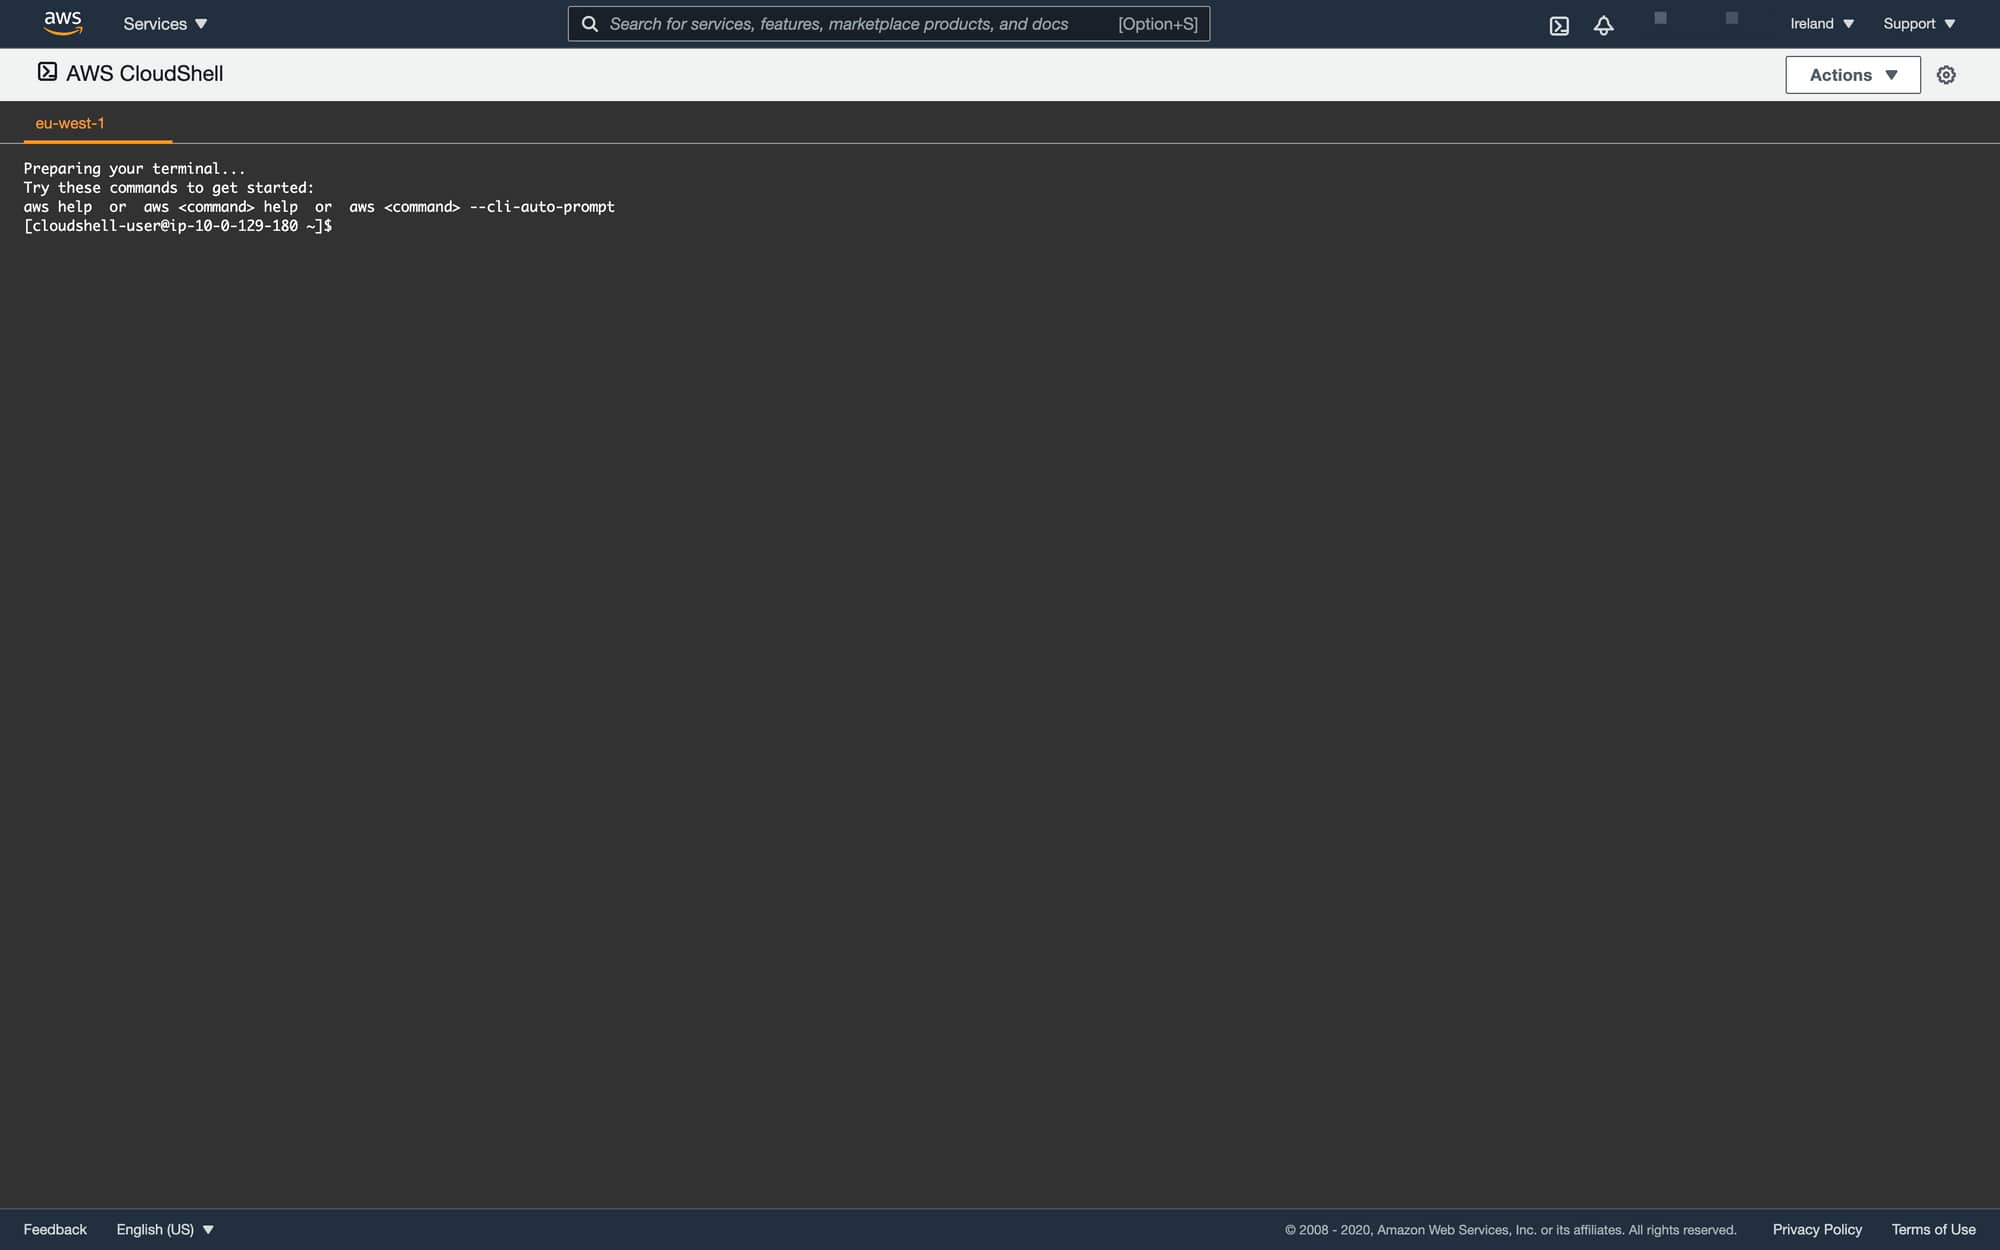This screenshot has height=1250, width=2000.
Task: Click the '--cli-auto-prompt' text in the terminal
Action: 542,207
